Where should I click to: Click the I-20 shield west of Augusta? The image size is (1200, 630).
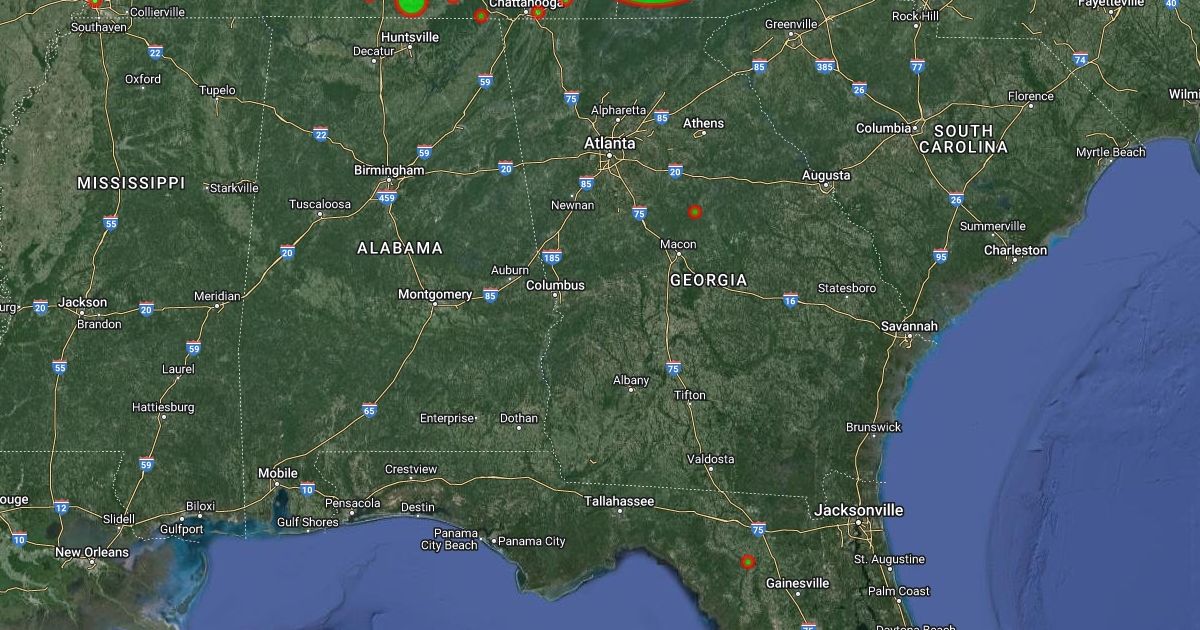(674, 172)
